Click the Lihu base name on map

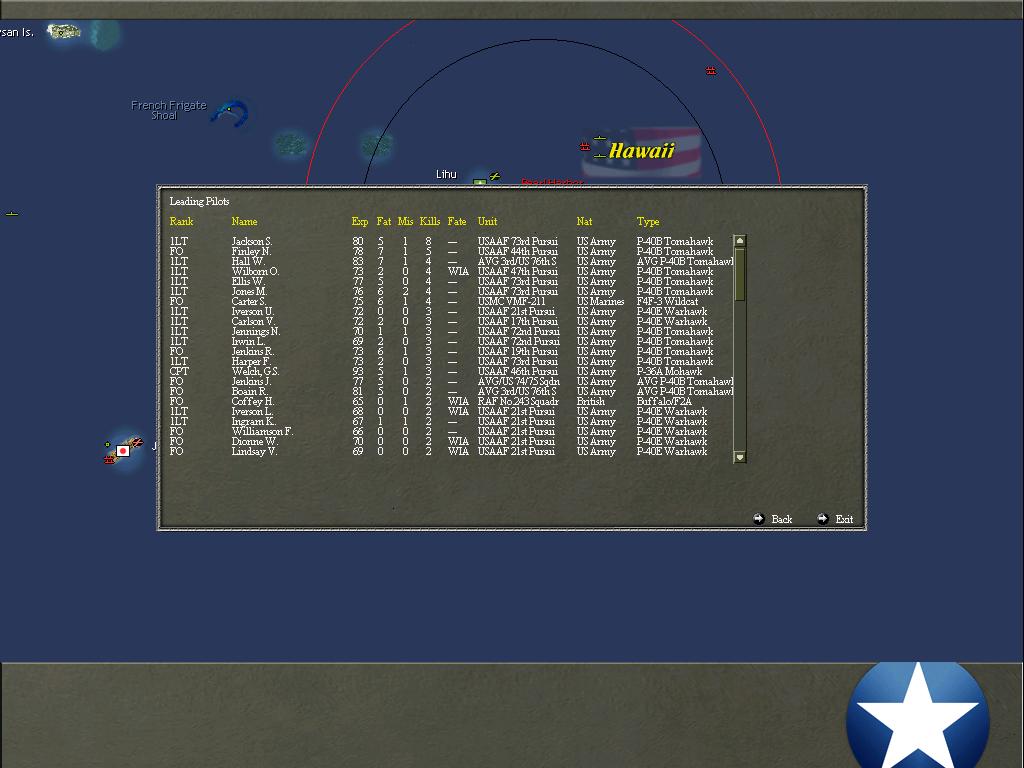(x=446, y=174)
